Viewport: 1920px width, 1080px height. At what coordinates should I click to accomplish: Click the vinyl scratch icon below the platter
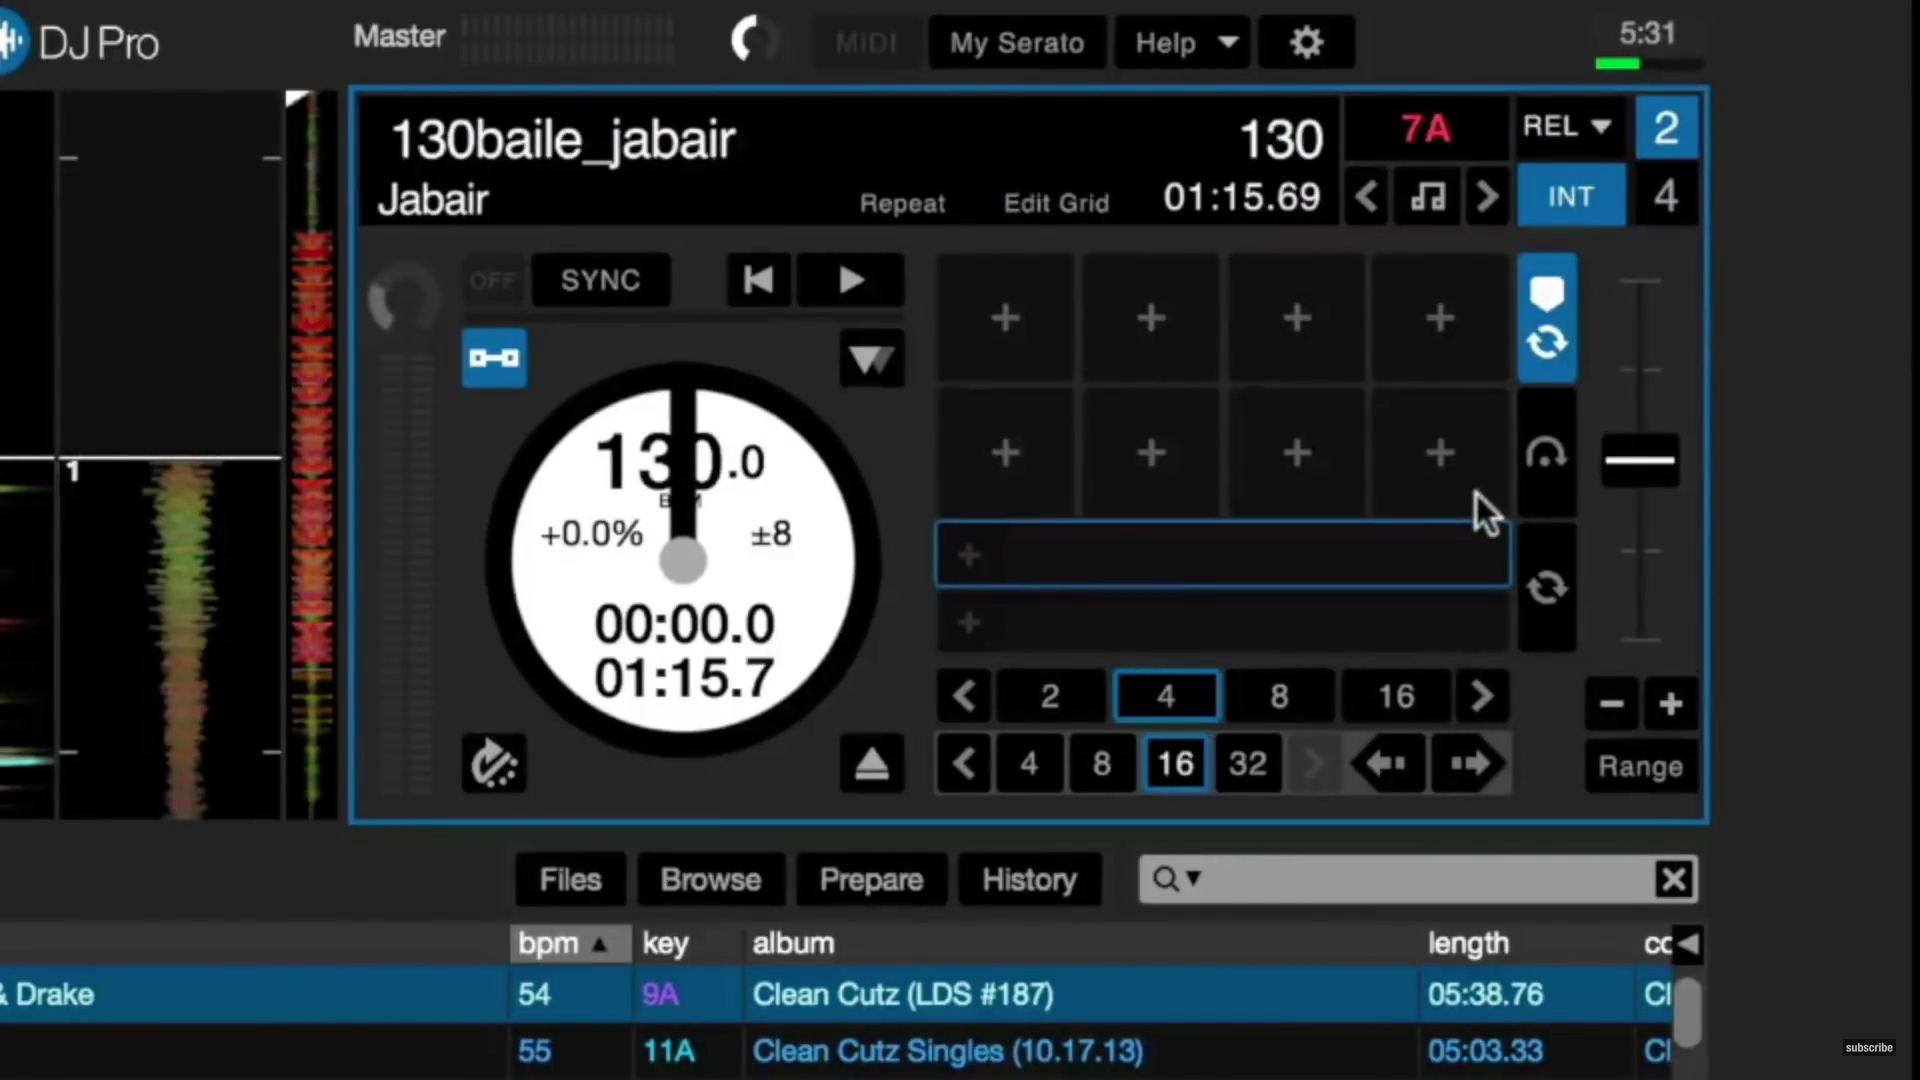click(494, 763)
